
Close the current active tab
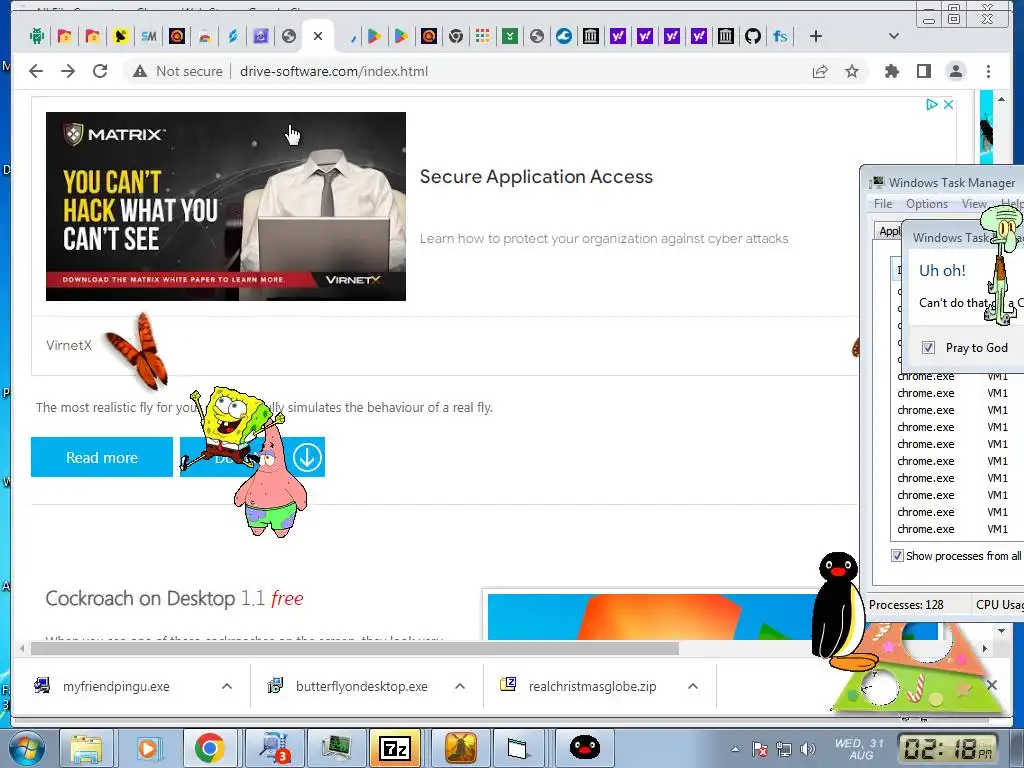tap(318, 36)
